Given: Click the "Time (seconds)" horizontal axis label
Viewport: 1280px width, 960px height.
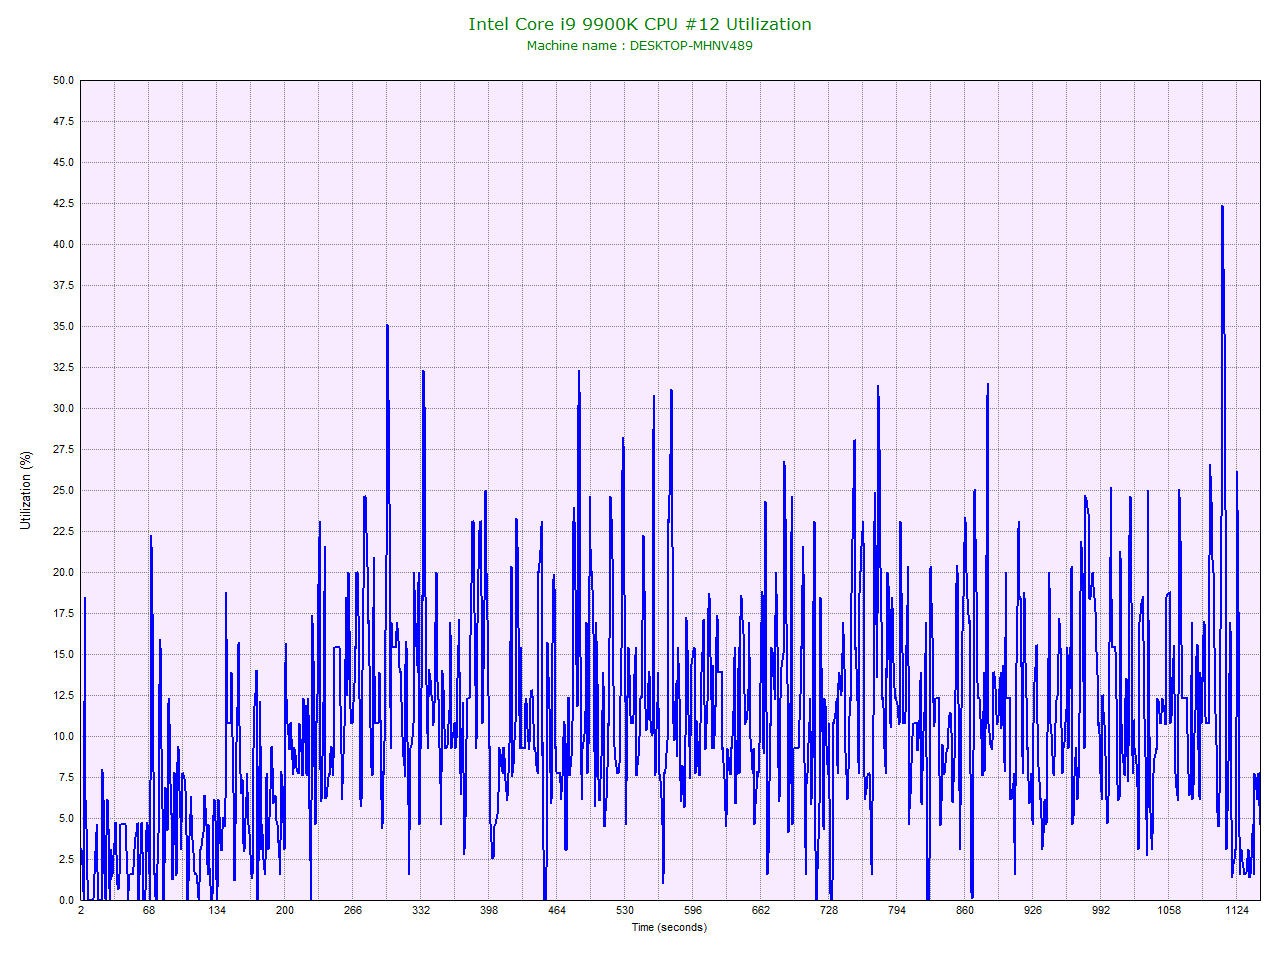Looking at the screenshot, I should (669, 927).
